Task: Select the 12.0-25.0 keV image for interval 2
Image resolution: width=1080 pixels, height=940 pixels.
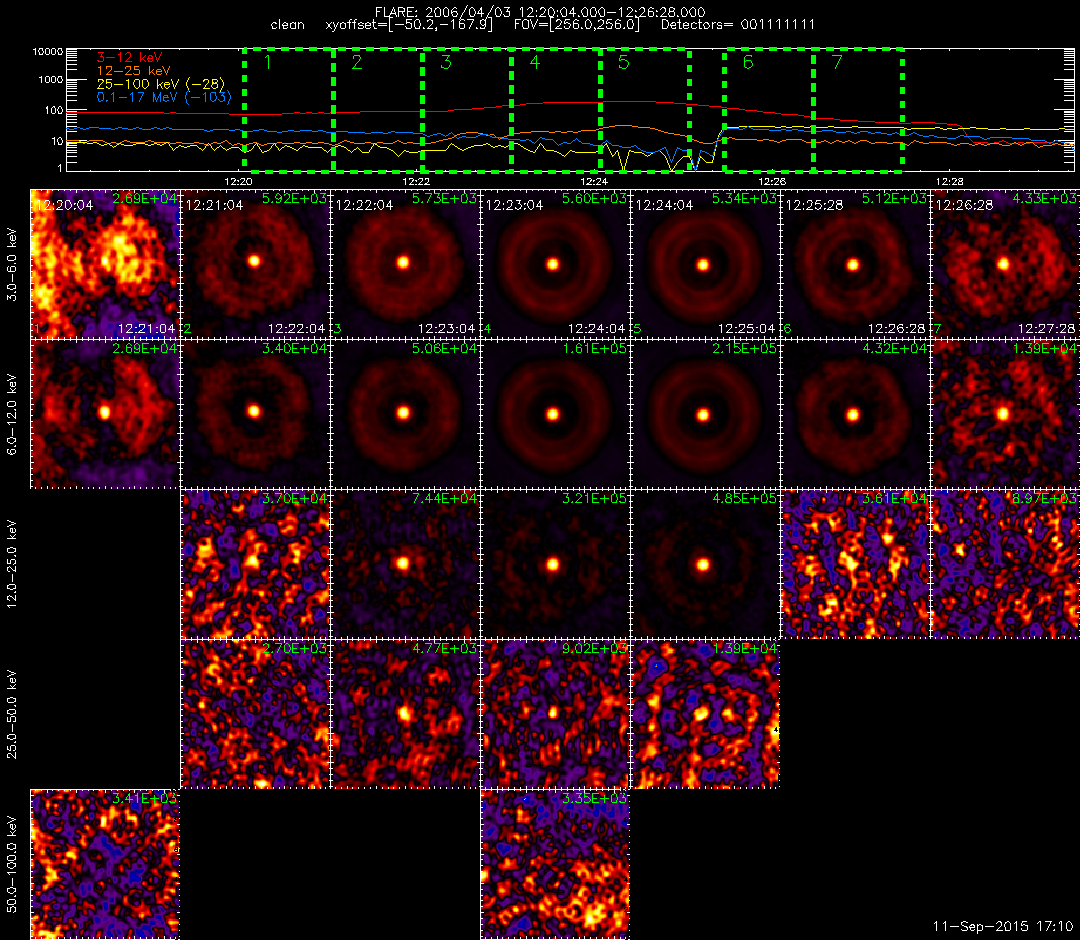Action: tap(255, 564)
